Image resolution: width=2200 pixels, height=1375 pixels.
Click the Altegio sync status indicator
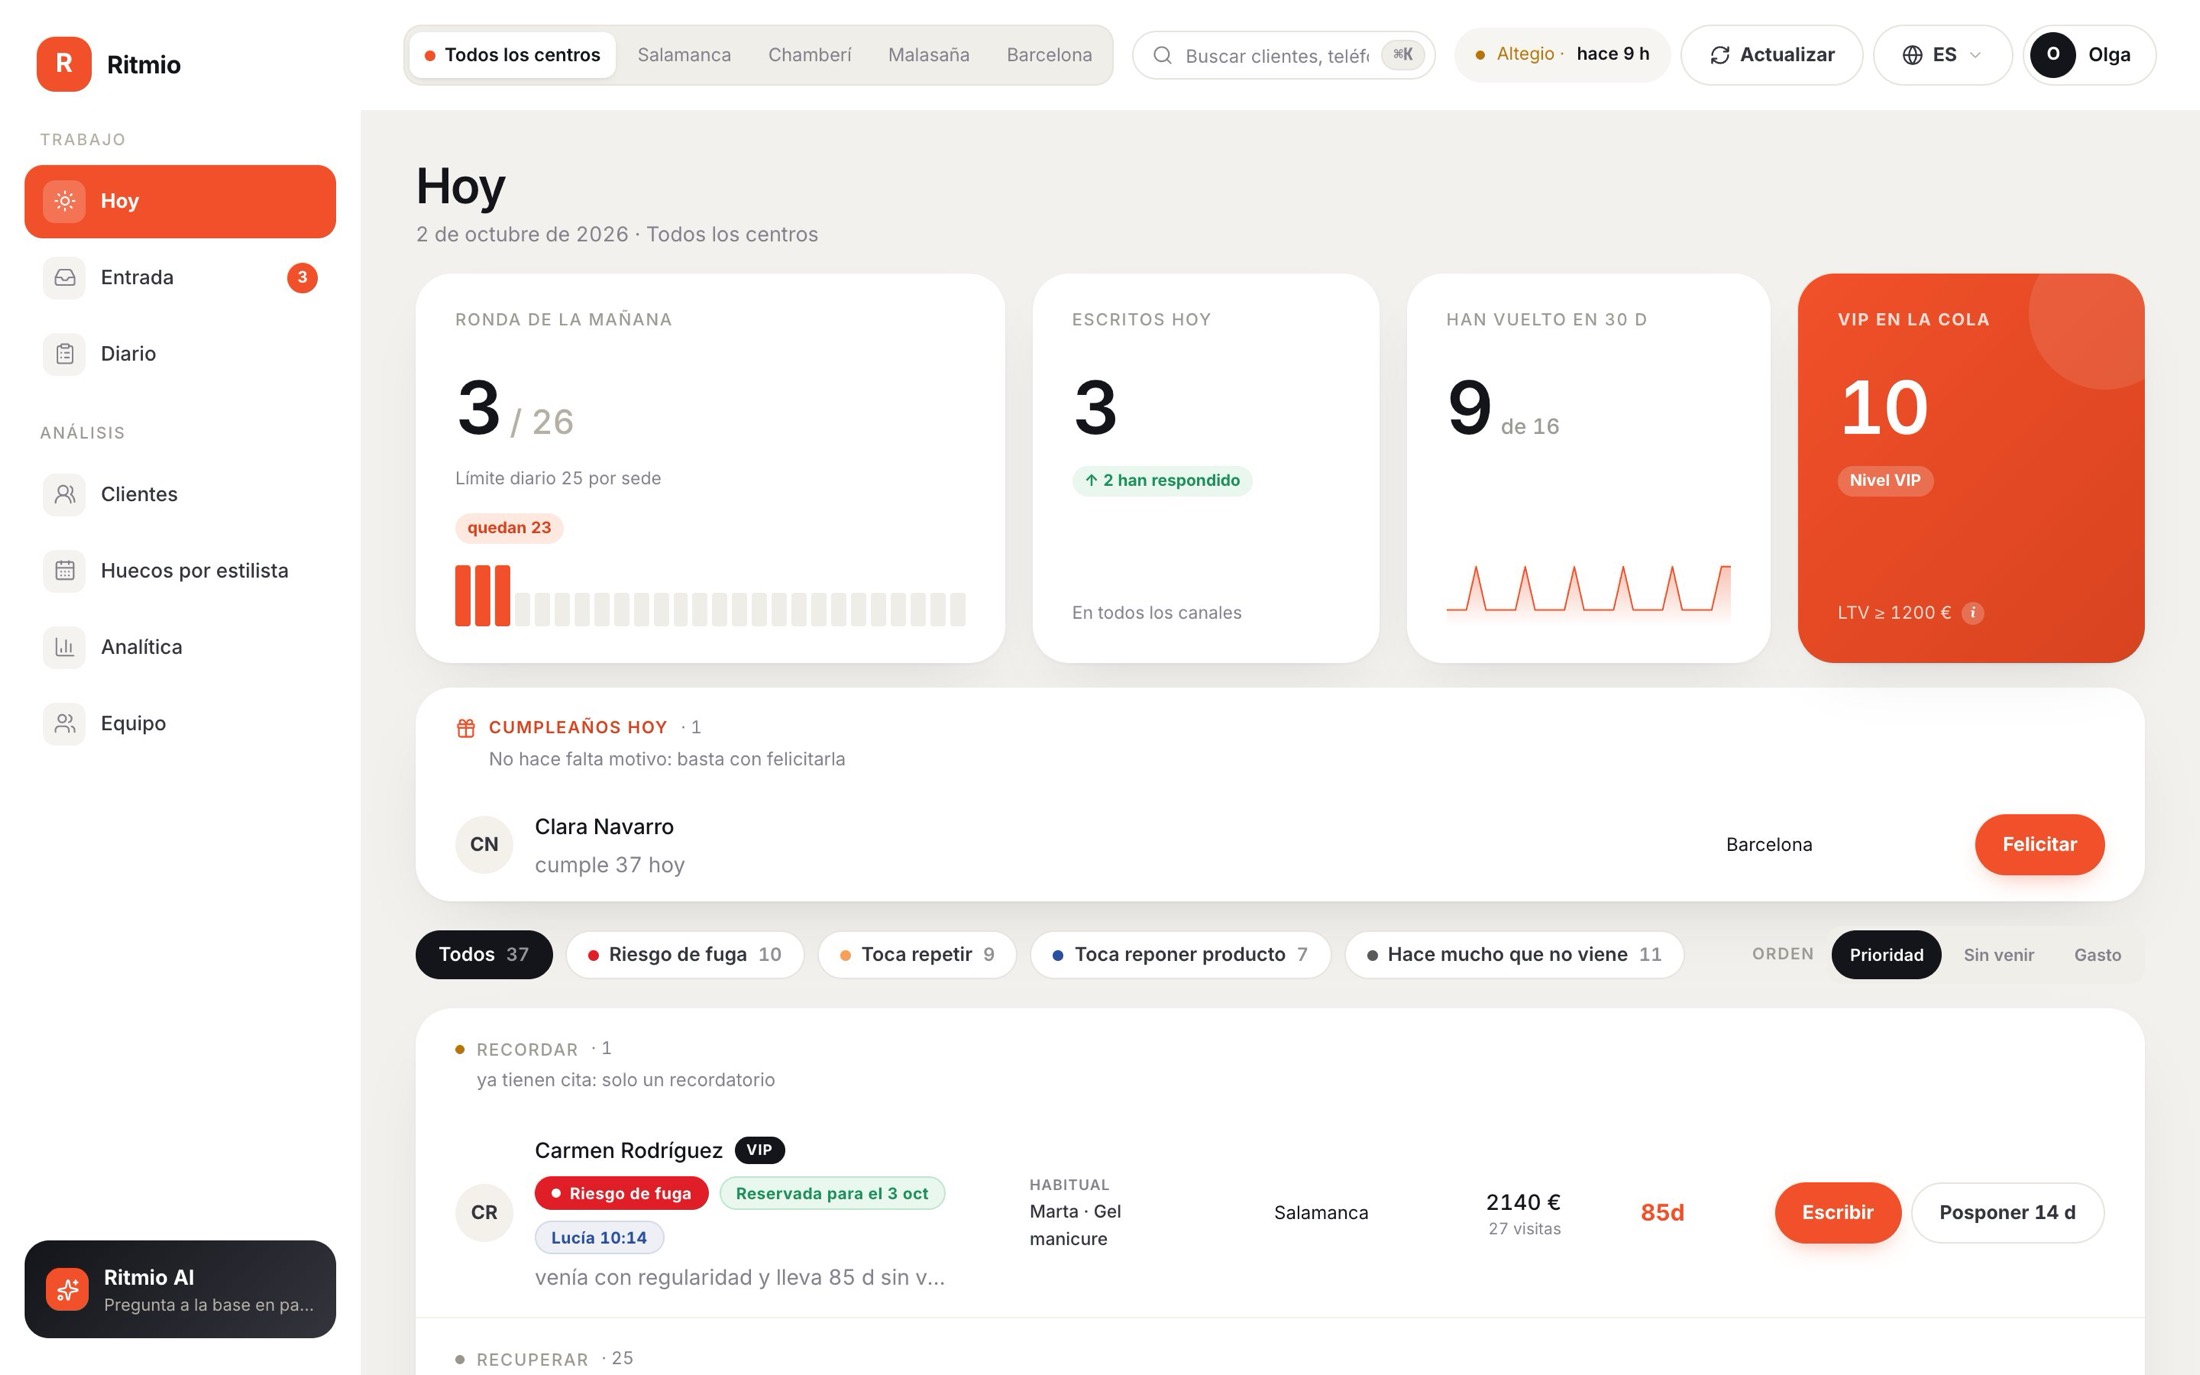[x=1562, y=55]
